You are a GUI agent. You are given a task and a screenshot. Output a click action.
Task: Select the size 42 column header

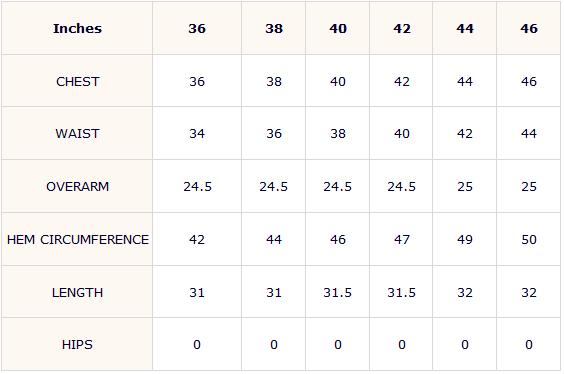(401, 28)
